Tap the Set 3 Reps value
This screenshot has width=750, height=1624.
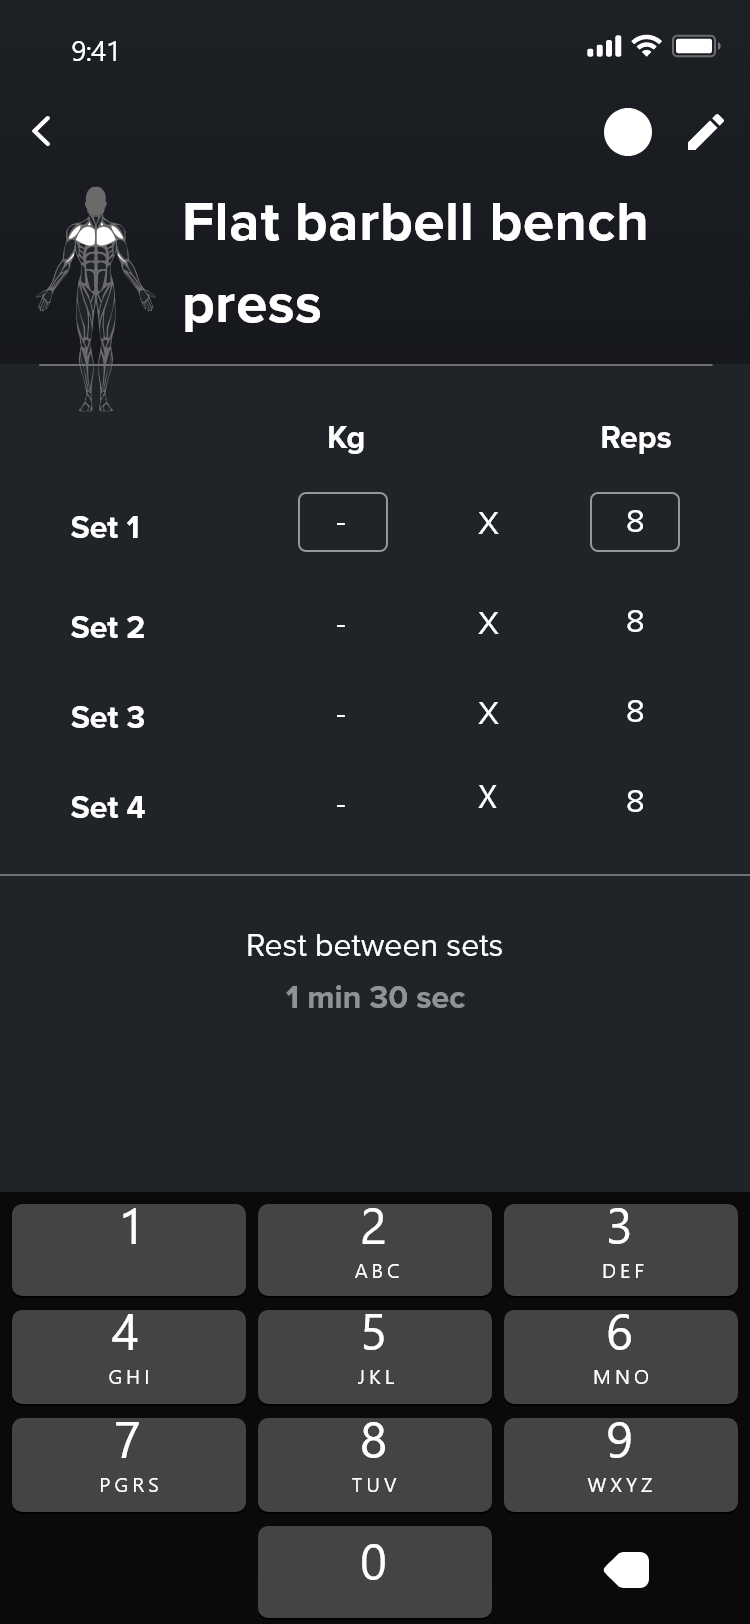coord(635,712)
